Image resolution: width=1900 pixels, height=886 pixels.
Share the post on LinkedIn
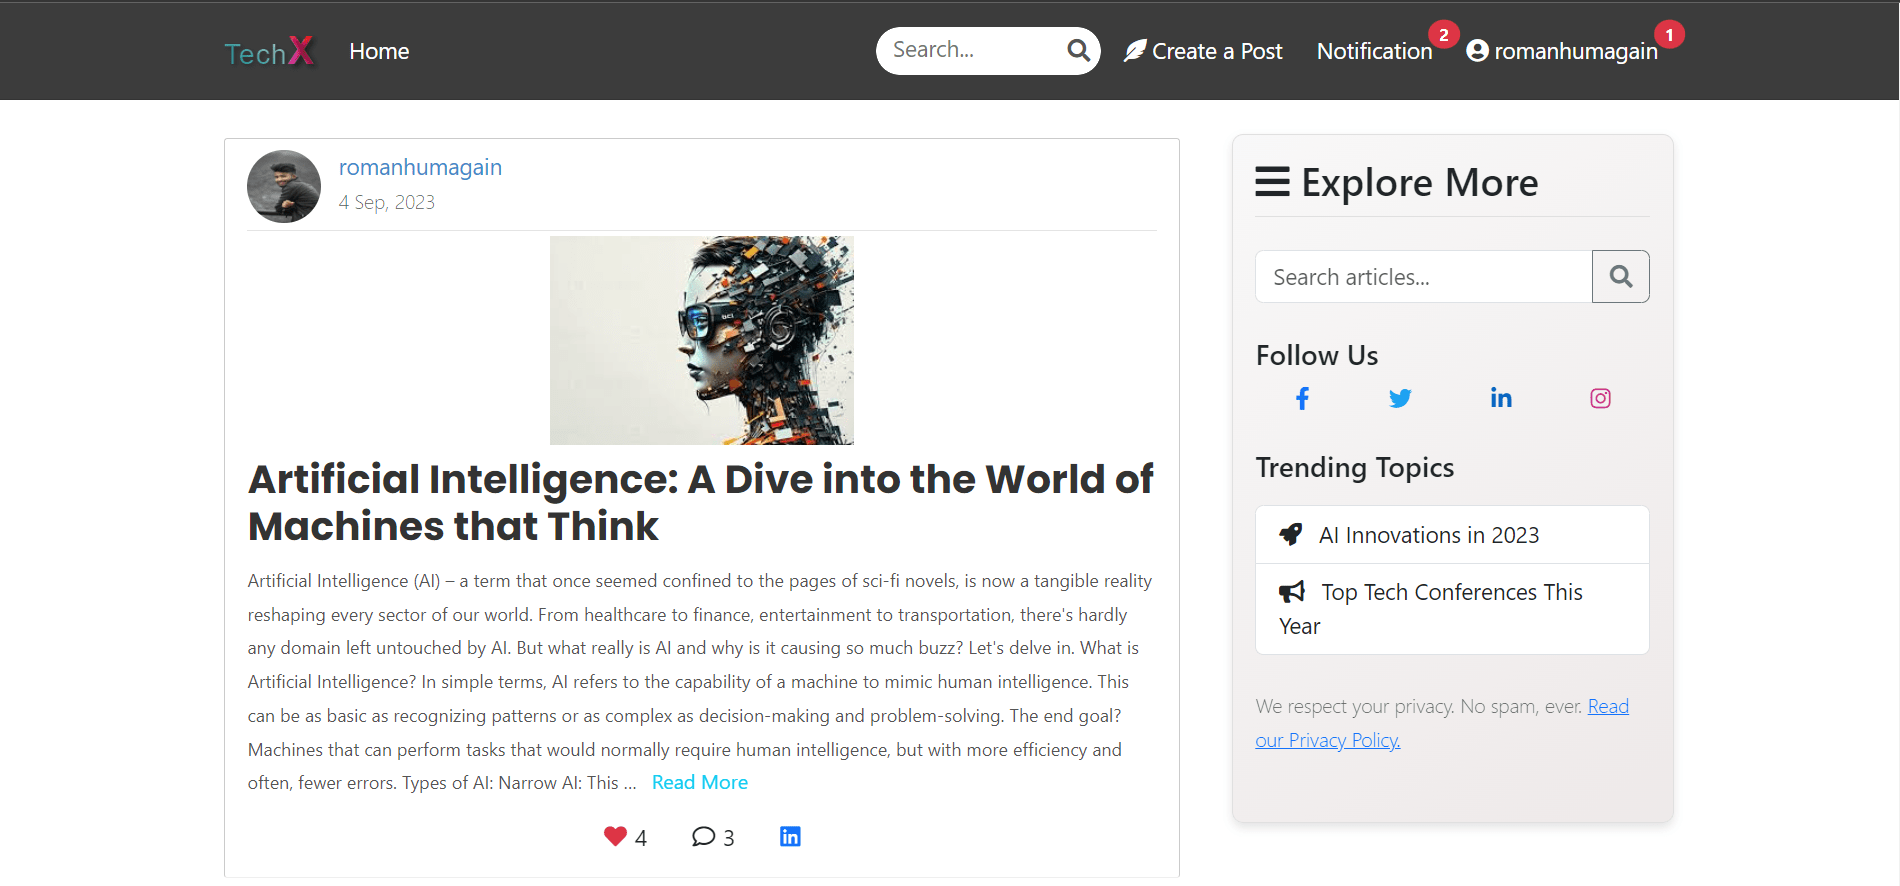[790, 836]
